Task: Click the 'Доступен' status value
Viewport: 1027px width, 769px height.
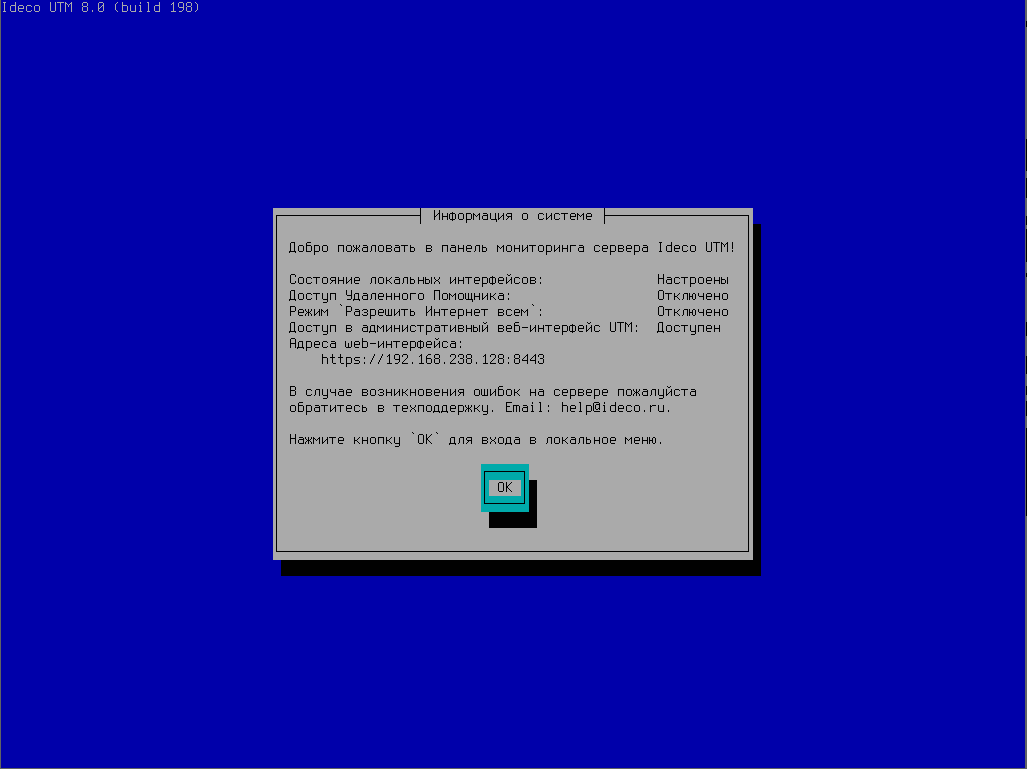Action: tap(688, 328)
